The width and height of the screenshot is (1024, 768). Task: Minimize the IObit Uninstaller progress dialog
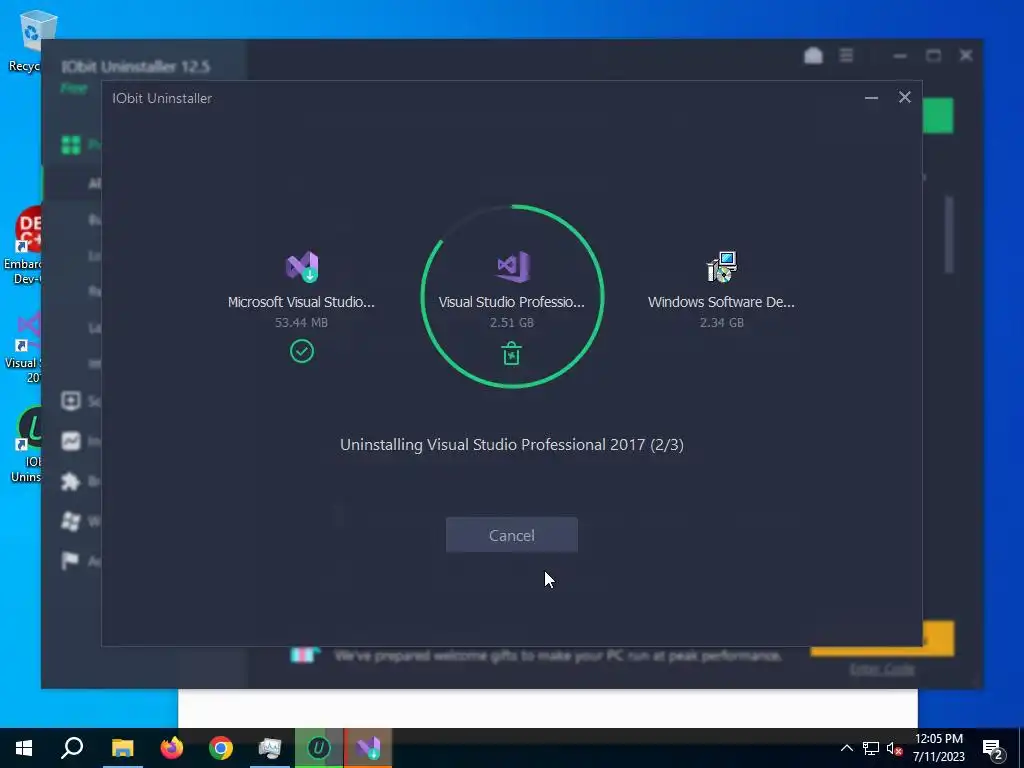[871, 98]
